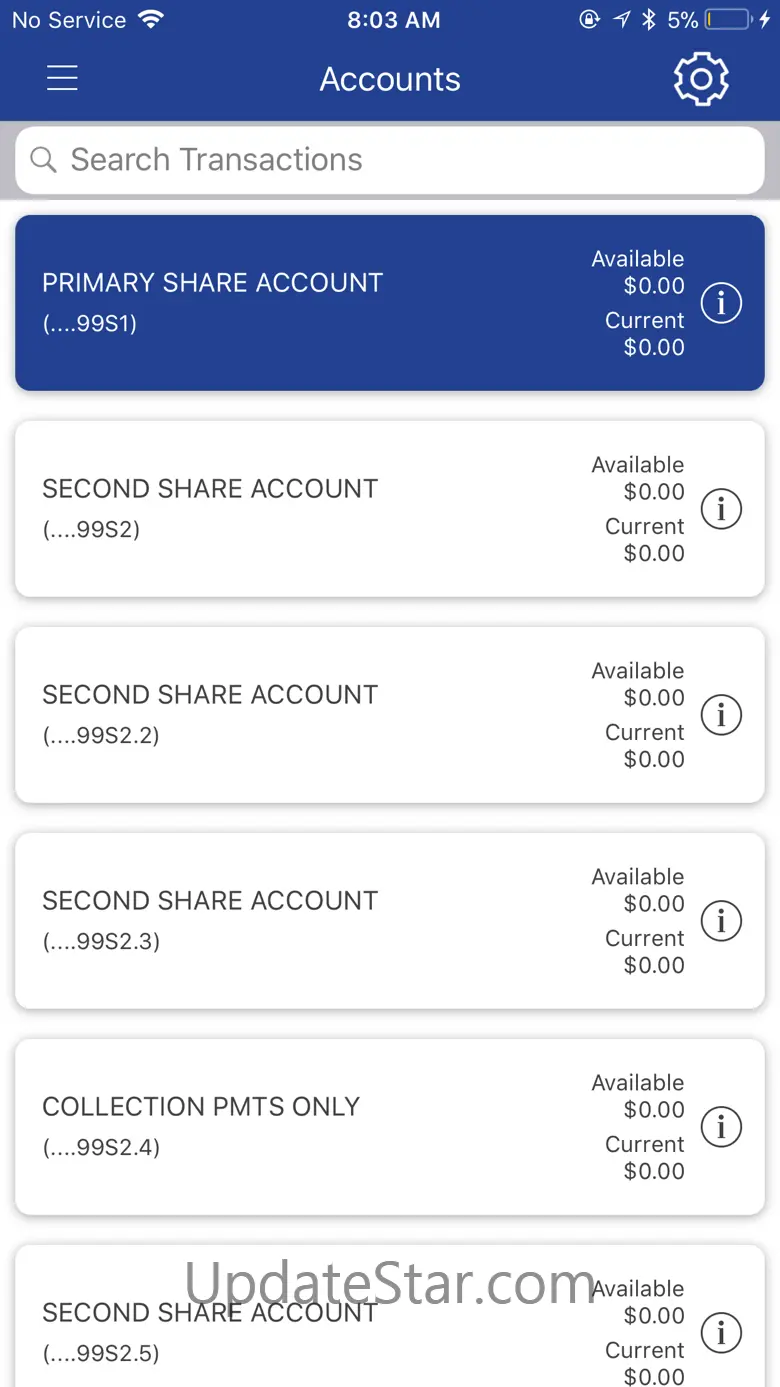Tap info icon for account 99S2.3
Screen dimensions: 780x1387
721,921
